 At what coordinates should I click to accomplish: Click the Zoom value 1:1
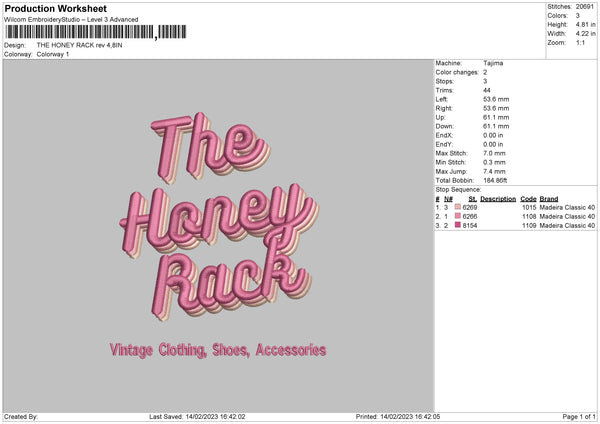(x=580, y=42)
